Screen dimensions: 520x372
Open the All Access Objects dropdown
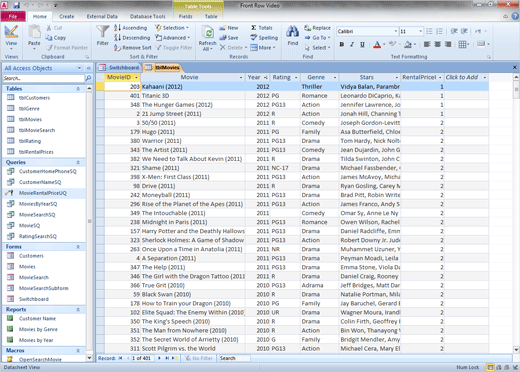coord(79,68)
